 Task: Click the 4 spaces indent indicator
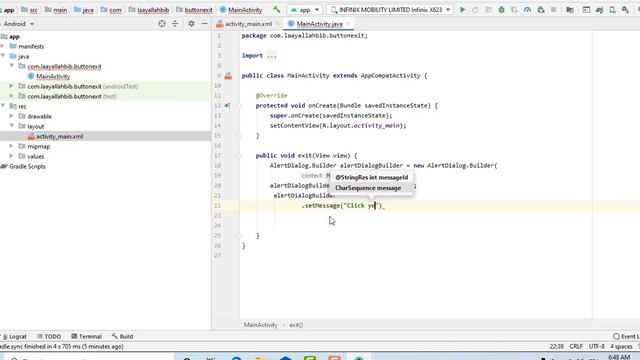[x=621, y=346]
